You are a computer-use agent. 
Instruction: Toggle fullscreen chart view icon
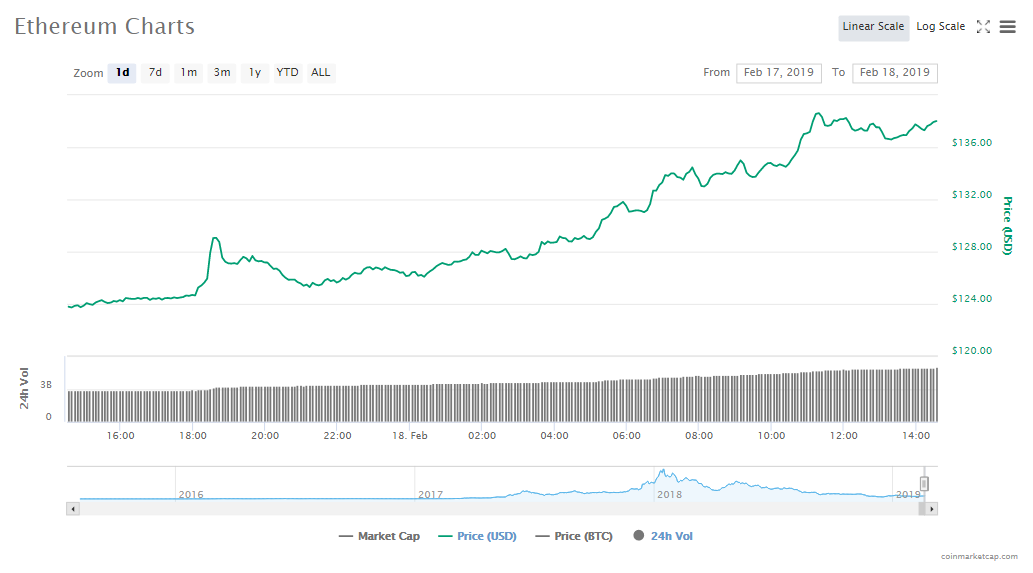[983, 27]
